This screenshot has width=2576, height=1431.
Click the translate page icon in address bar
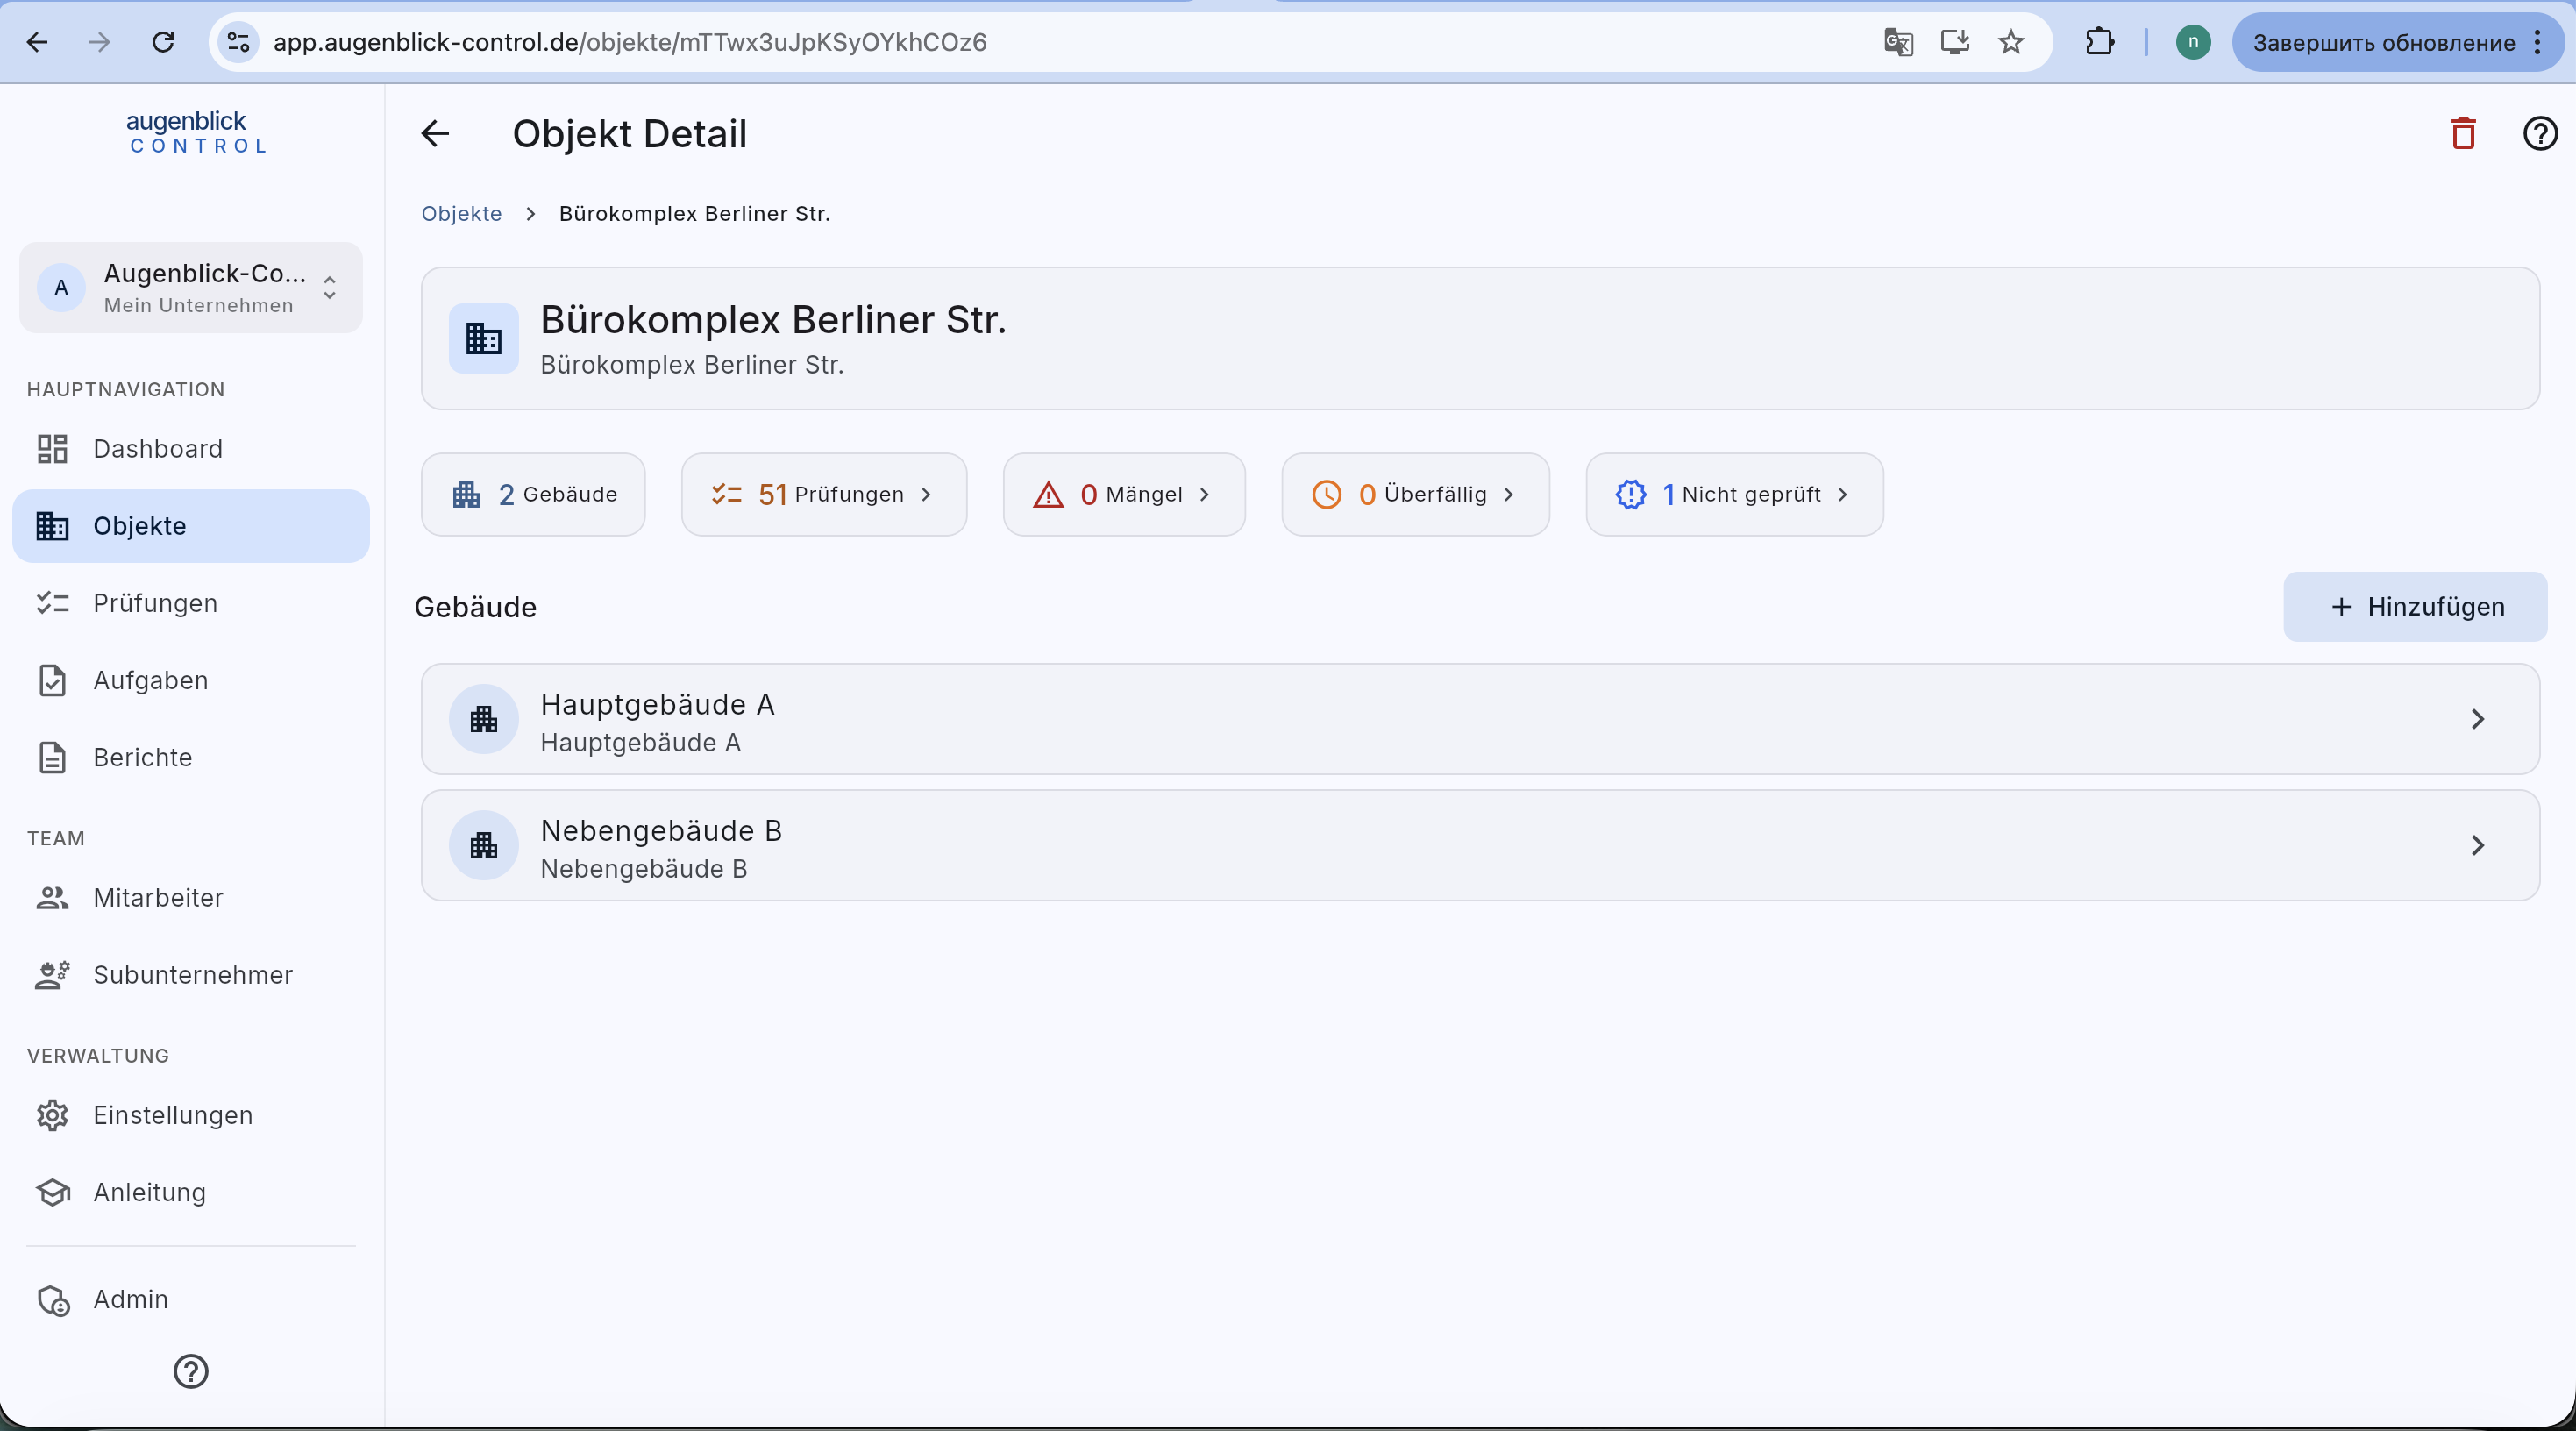pyautogui.click(x=1898, y=42)
